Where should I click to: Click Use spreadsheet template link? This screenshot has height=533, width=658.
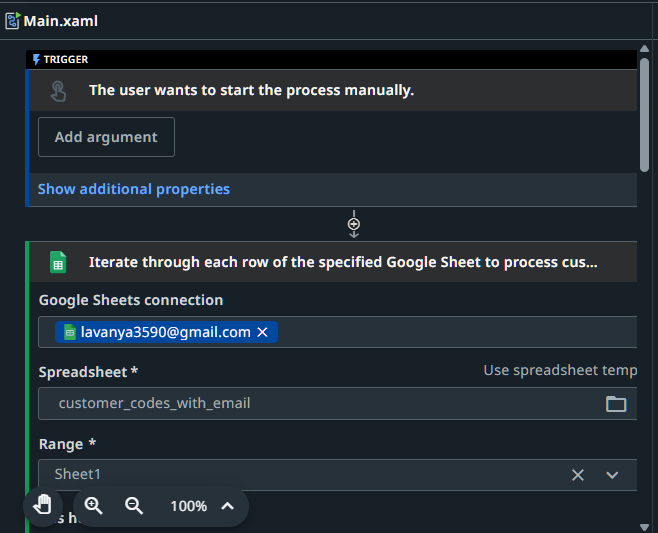pyautogui.click(x=560, y=370)
